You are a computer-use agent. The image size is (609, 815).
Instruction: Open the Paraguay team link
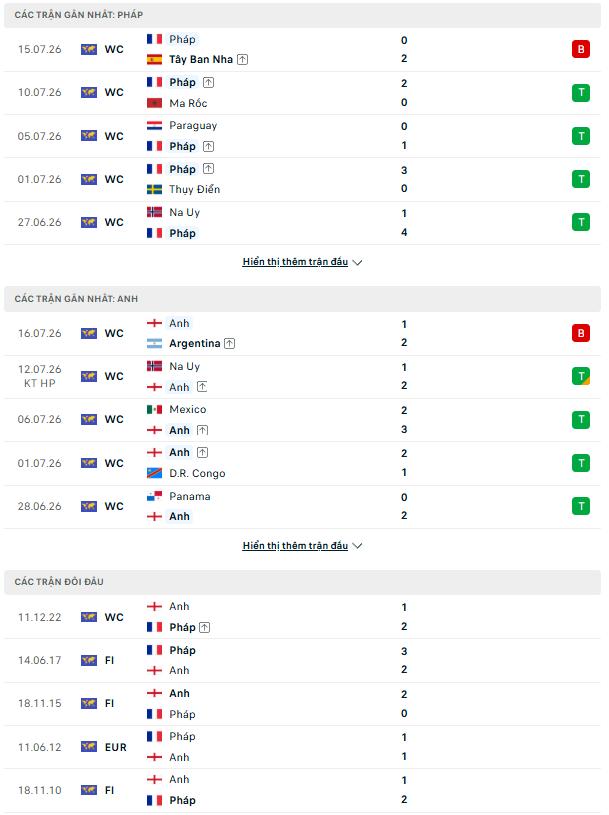(x=193, y=126)
